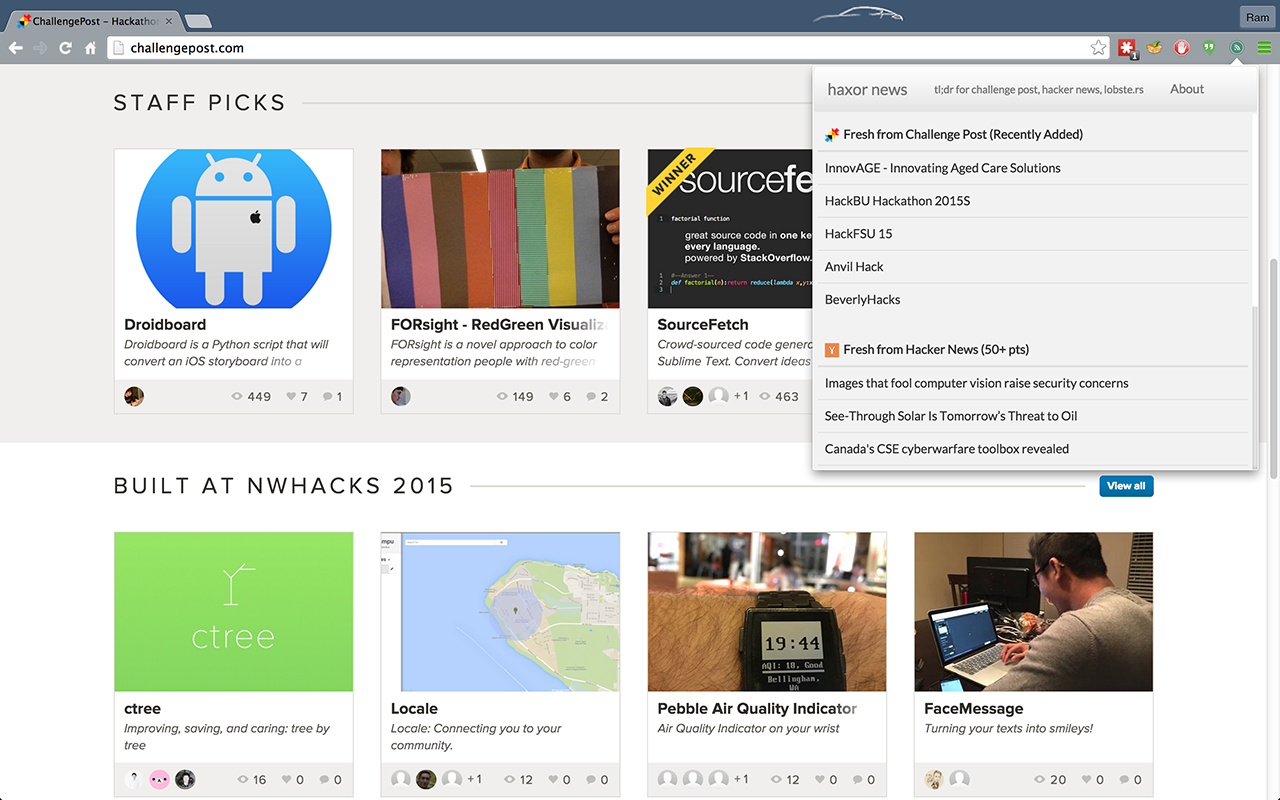The image size is (1280, 800).
Task: Open the green ctree thumbnail
Action: pyautogui.click(x=234, y=612)
